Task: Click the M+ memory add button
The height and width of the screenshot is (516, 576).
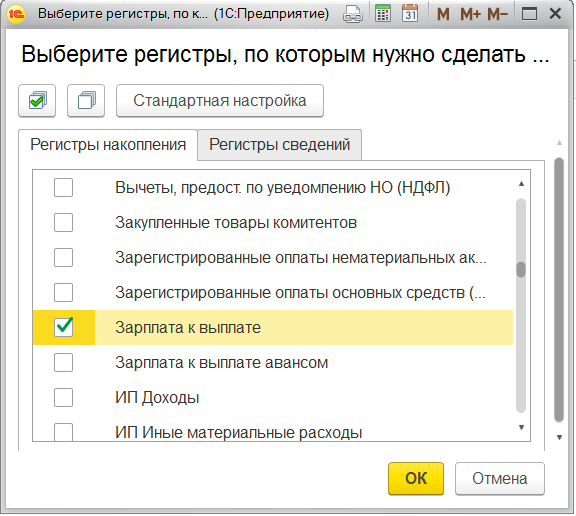Action: [x=471, y=14]
